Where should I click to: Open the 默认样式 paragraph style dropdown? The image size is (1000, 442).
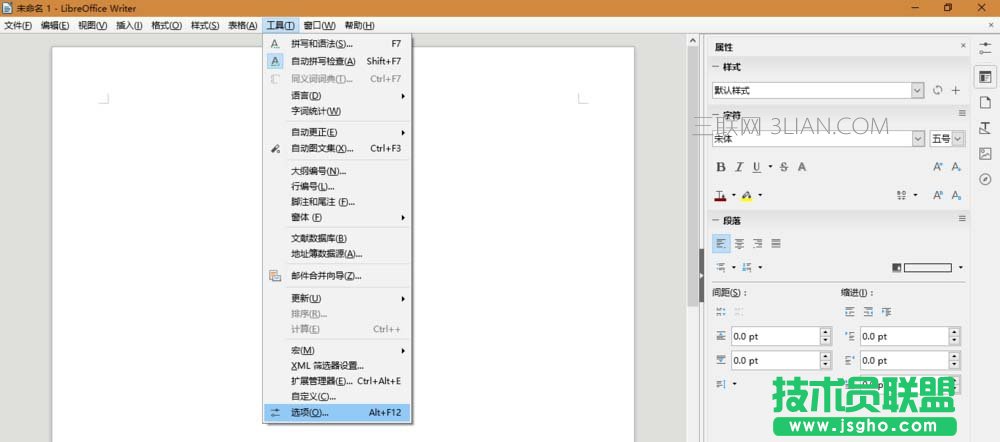[917, 91]
